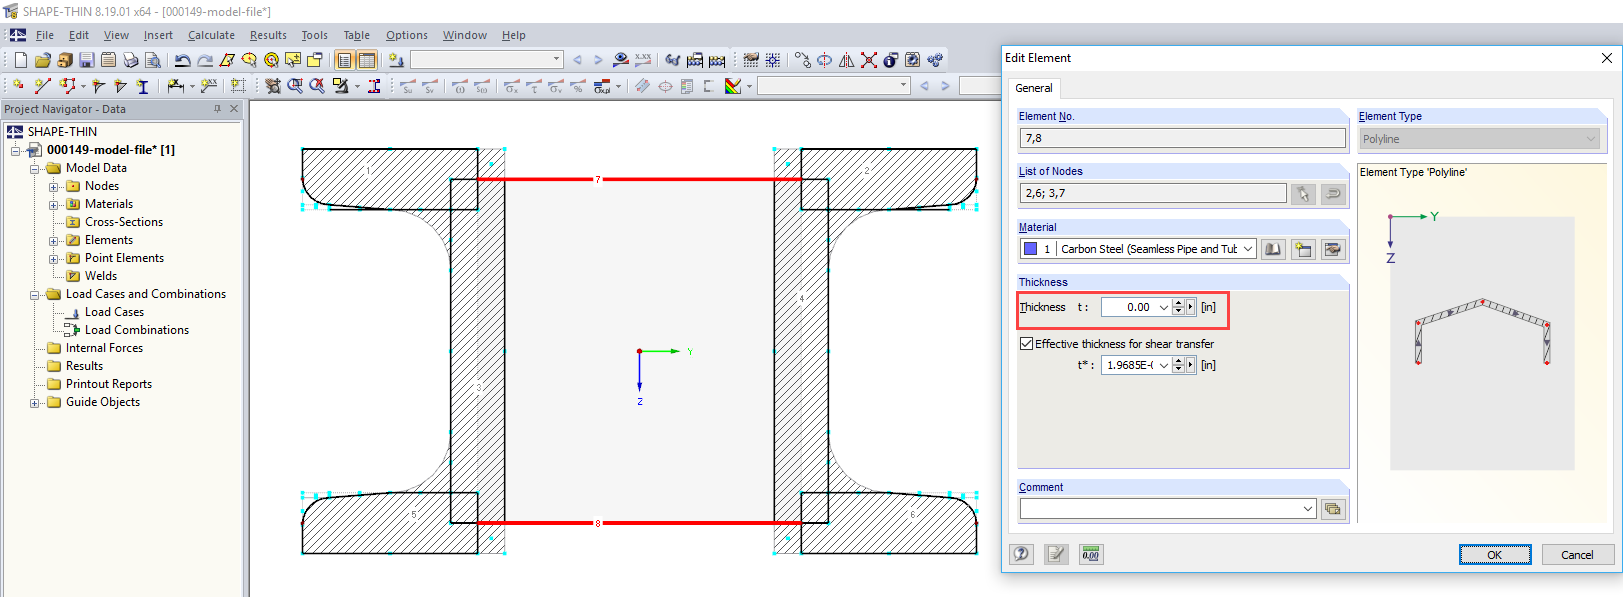Click the show values eye icon
Screen dimensions: 1623x597
[621, 60]
